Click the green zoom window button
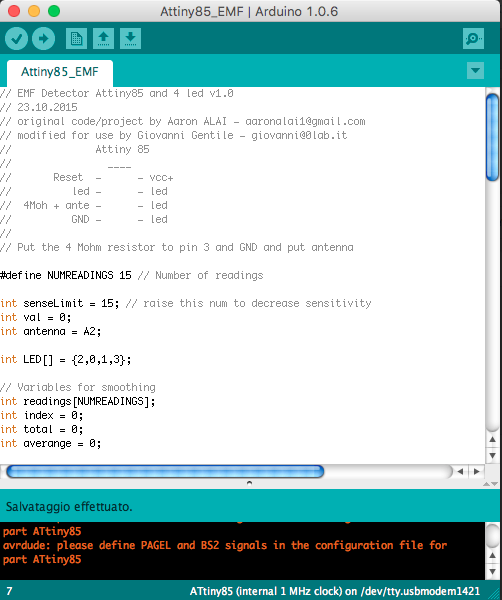Viewport: 502px width, 600px height. click(54, 11)
